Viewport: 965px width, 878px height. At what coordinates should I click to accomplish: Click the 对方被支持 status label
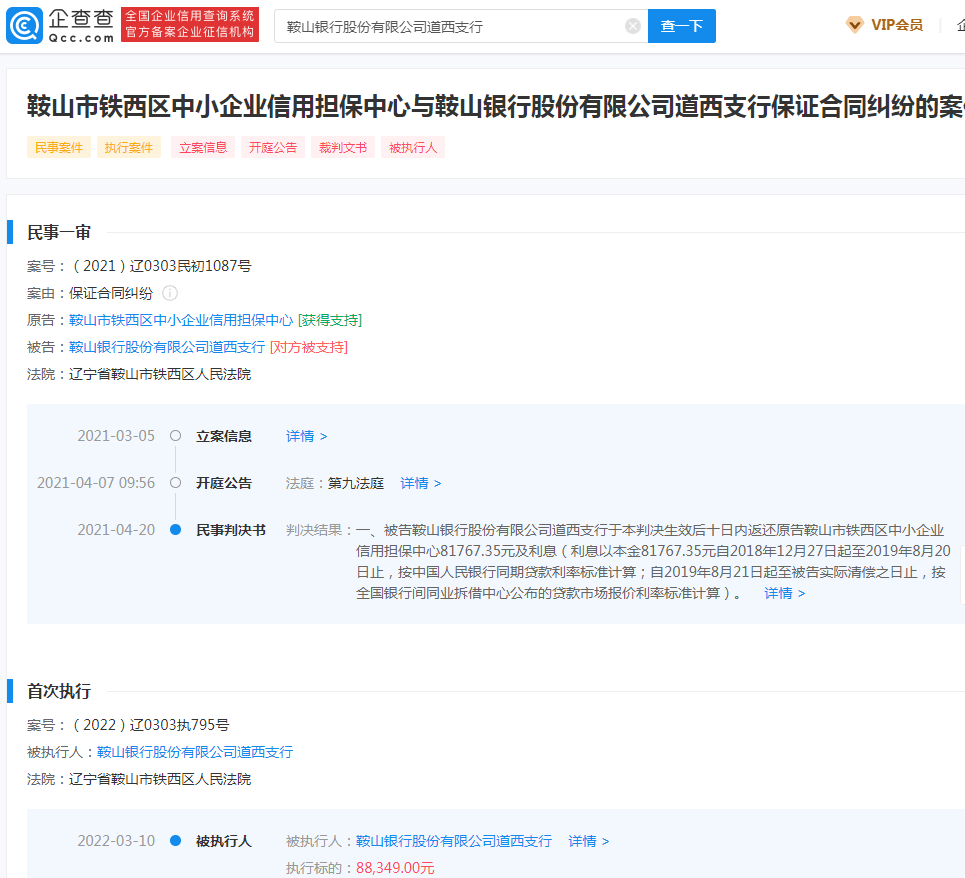309,347
